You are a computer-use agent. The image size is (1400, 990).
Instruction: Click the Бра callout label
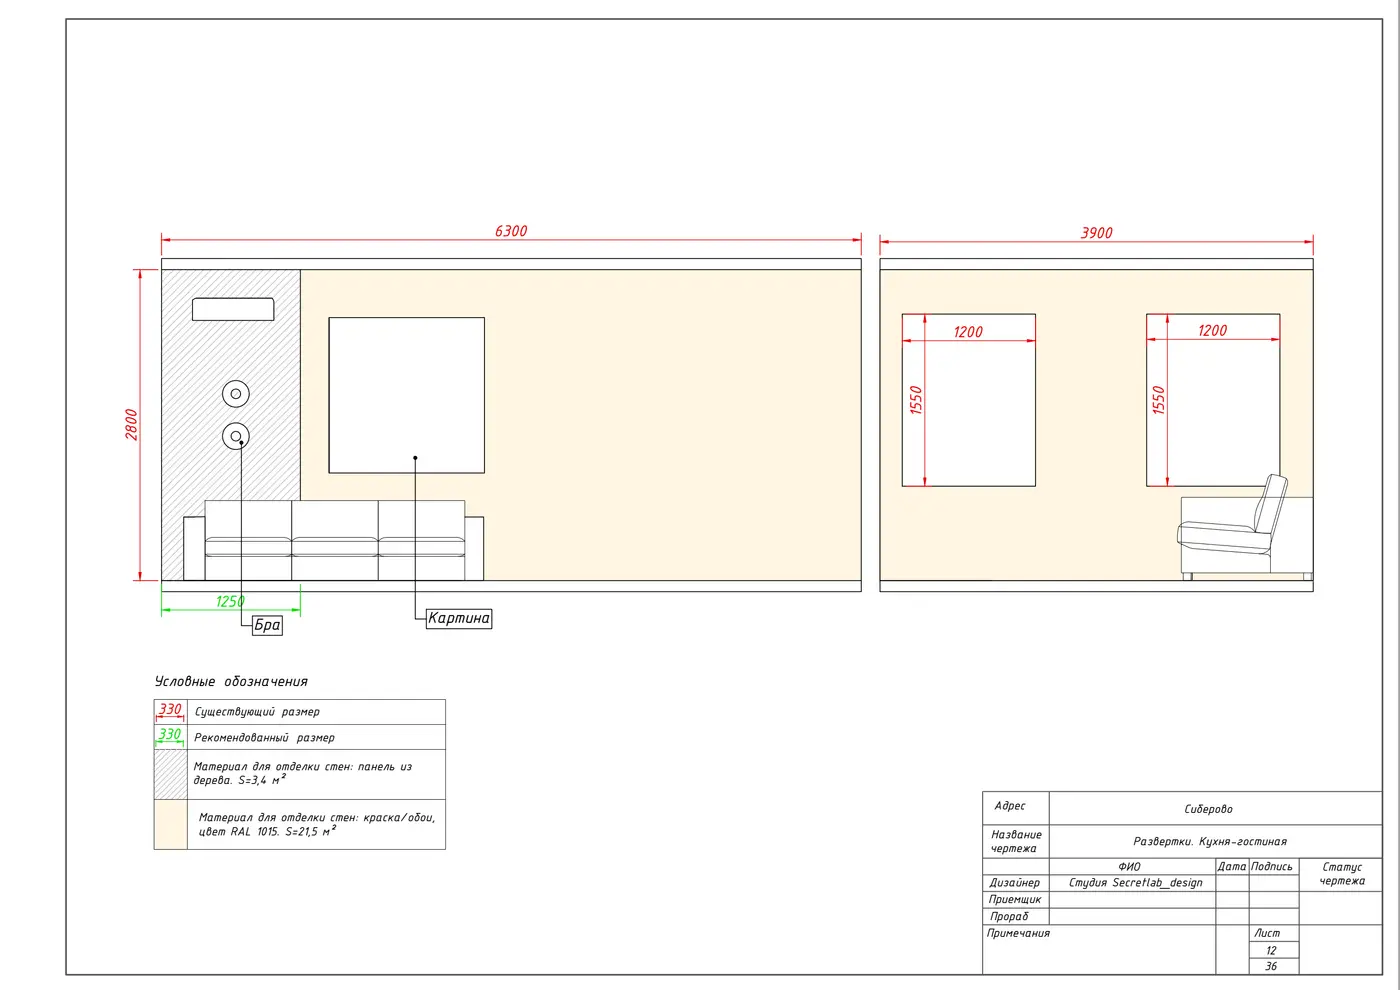pyautogui.click(x=267, y=625)
